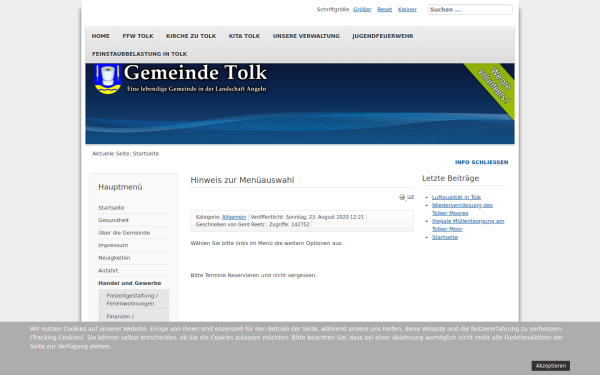600x375 pixels.
Task: Click the Zugriffe: 142752 text
Action: (x=289, y=225)
